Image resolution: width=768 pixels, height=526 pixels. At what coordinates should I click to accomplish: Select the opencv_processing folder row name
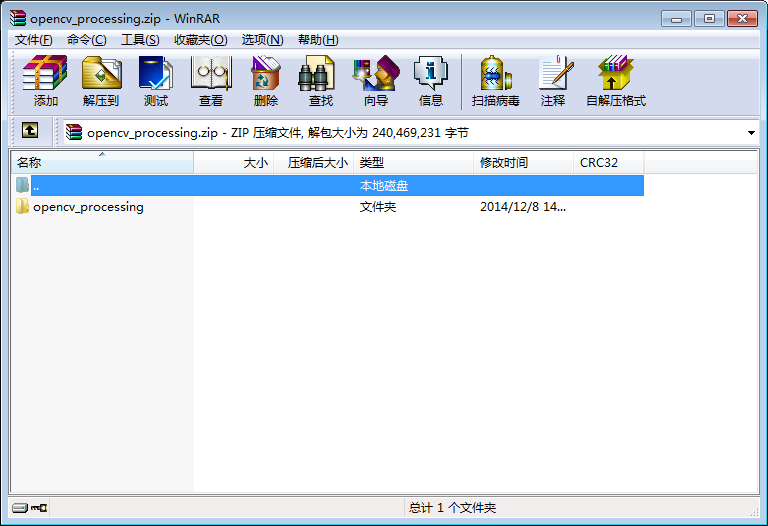(88, 207)
